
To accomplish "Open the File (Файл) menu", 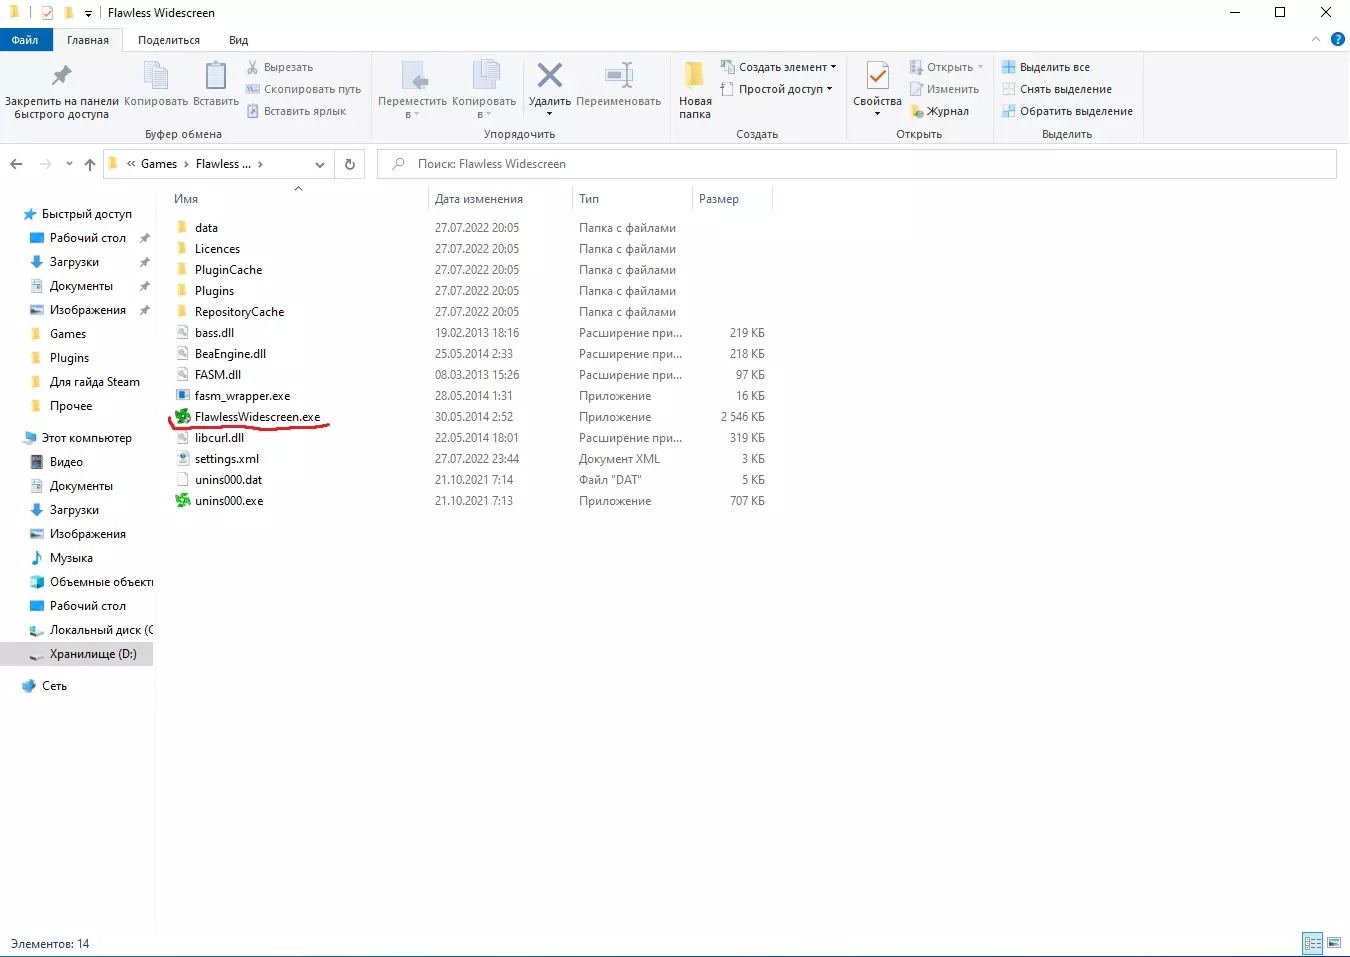I will 25,40.
